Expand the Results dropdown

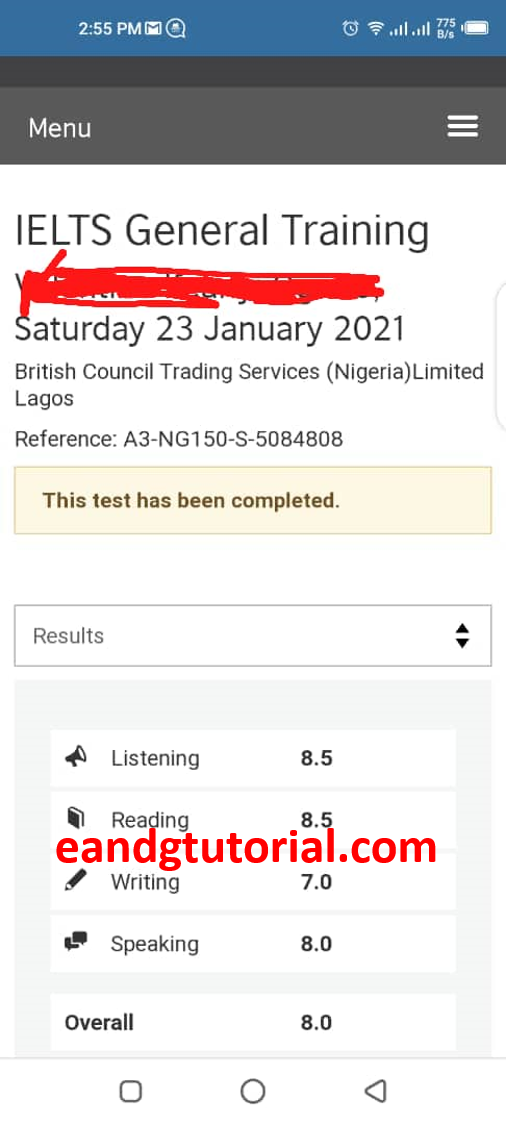point(253,636)
